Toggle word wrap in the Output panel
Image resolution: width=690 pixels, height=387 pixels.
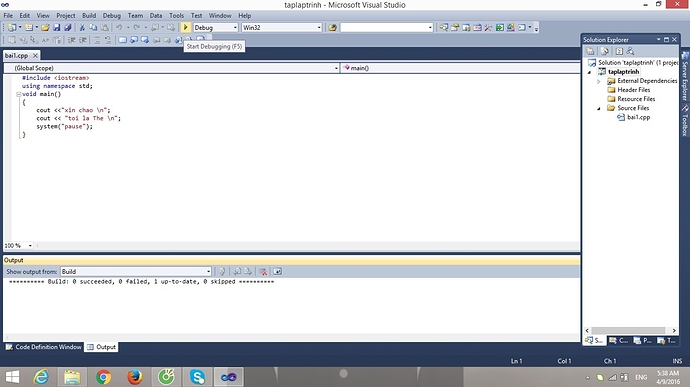point(277,272)
